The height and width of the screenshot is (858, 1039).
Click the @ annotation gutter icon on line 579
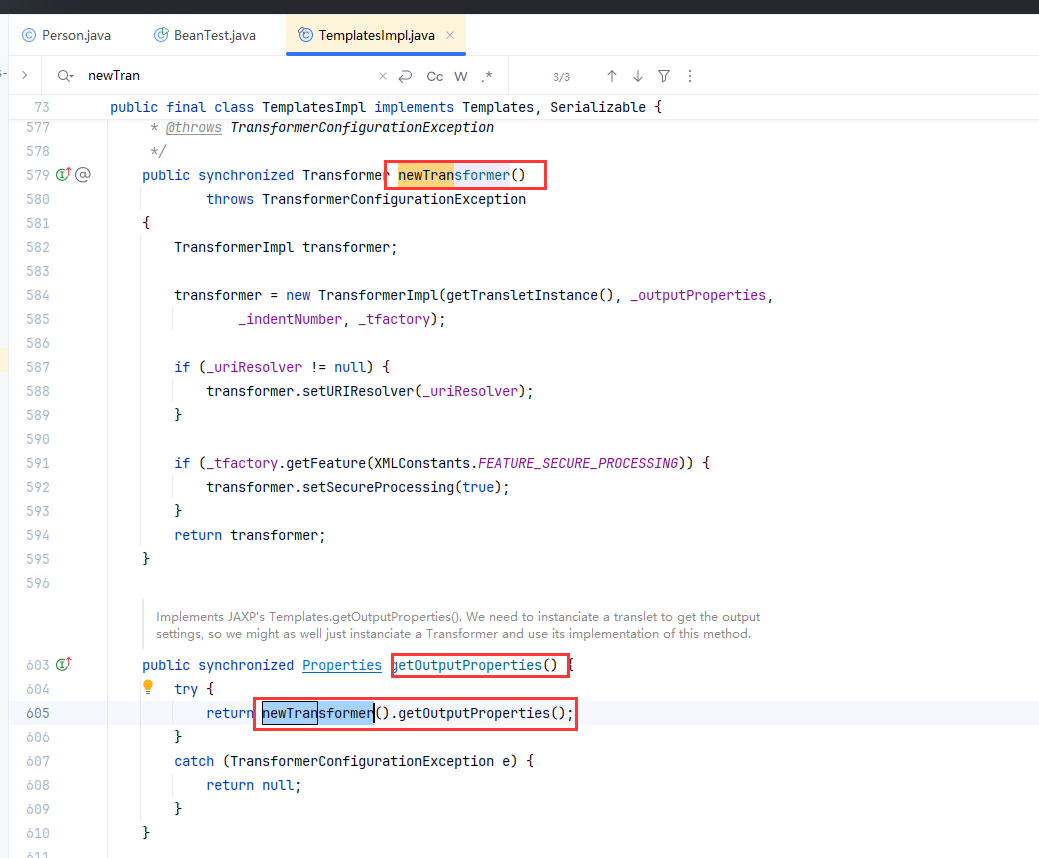click(x=84, y=175)
